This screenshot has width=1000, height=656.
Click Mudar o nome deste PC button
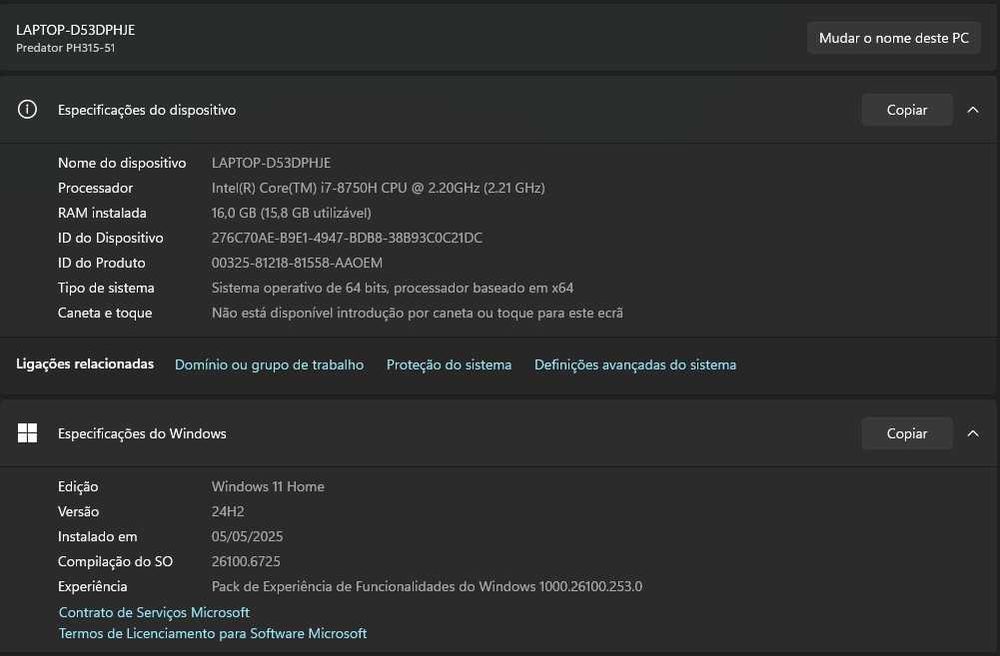893,38
